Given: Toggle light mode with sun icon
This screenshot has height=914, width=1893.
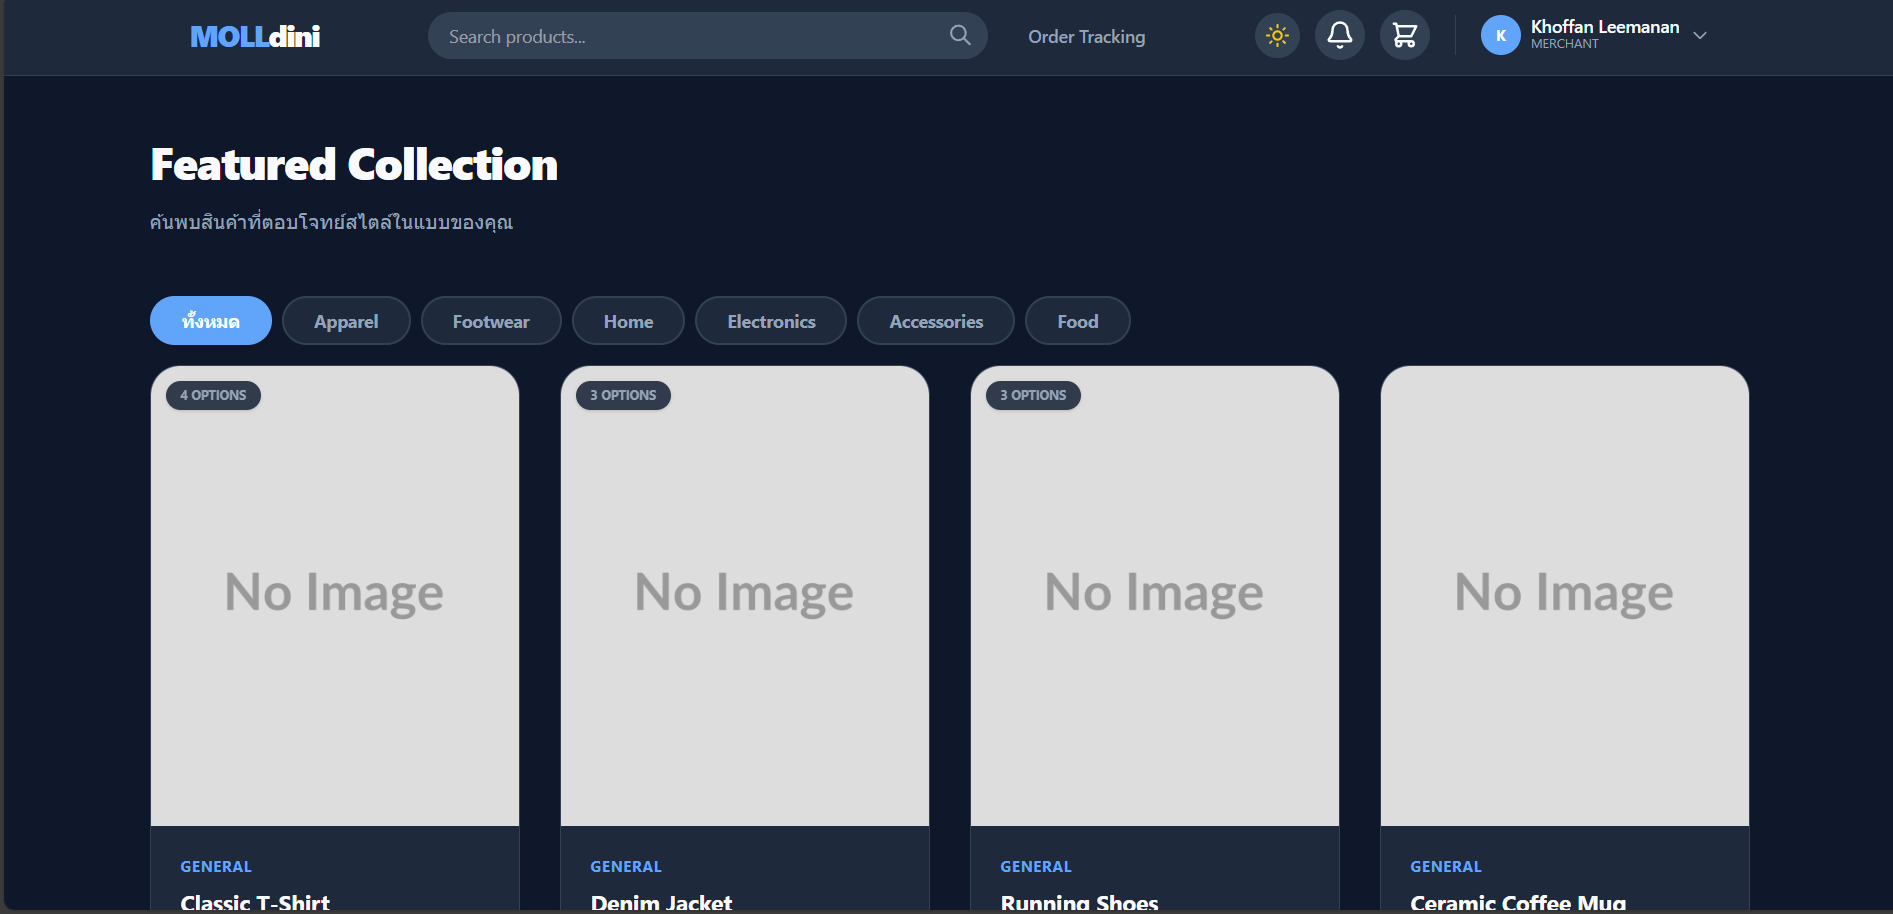Looking at the screenshot, I should pyautogui.click(x=1277, y=36).
